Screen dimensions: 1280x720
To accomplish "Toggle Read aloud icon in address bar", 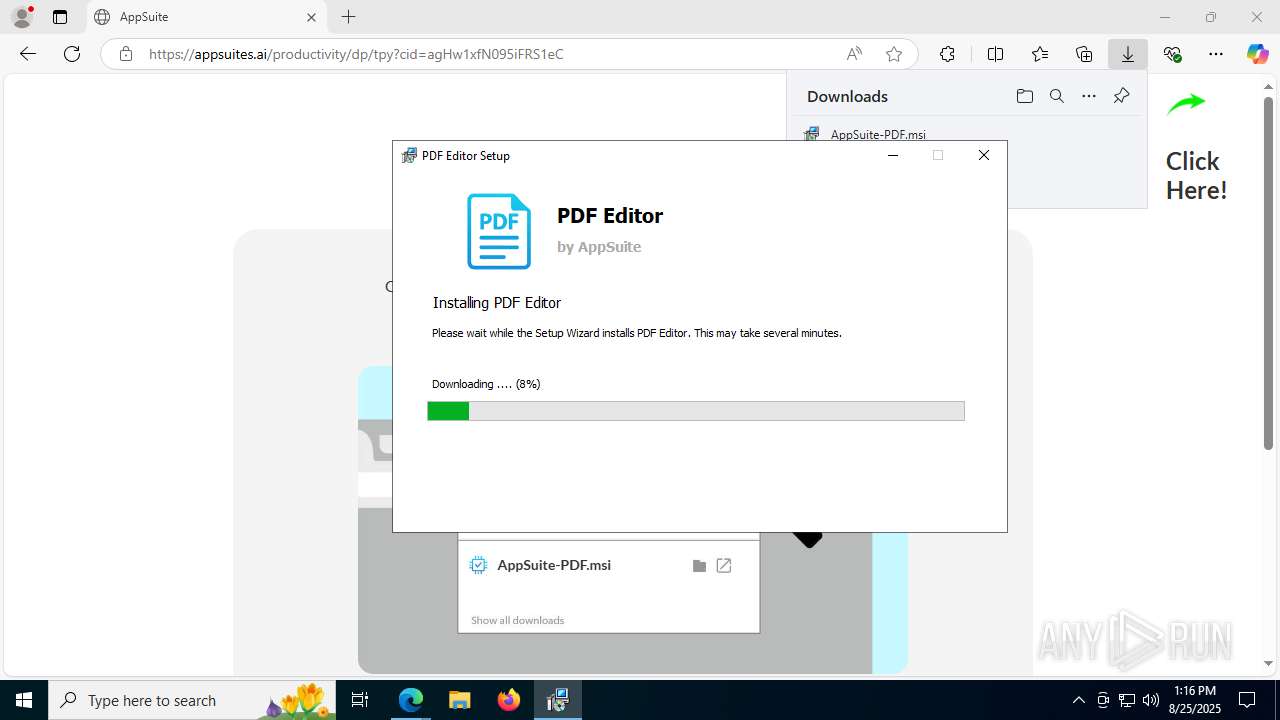I will [854, 54].
